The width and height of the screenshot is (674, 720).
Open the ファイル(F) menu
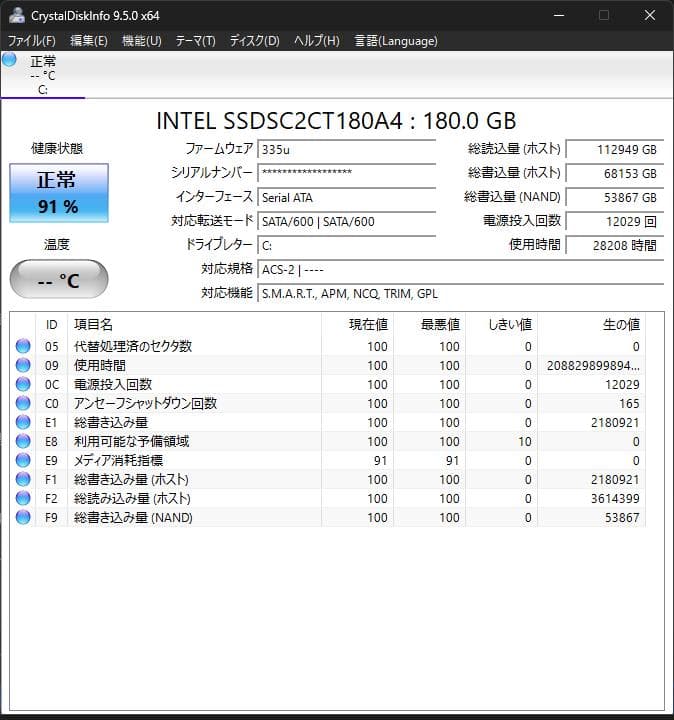32,41
